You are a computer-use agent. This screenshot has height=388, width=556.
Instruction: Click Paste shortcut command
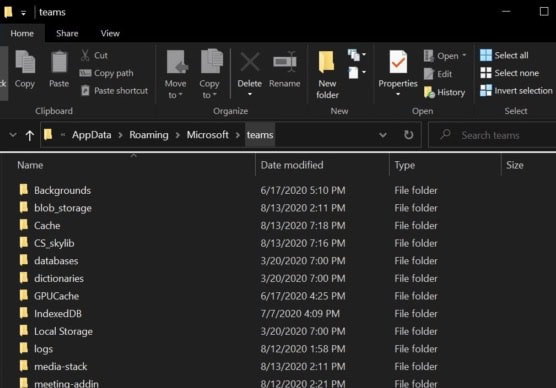pyautogui.click(x=113, y=91)
